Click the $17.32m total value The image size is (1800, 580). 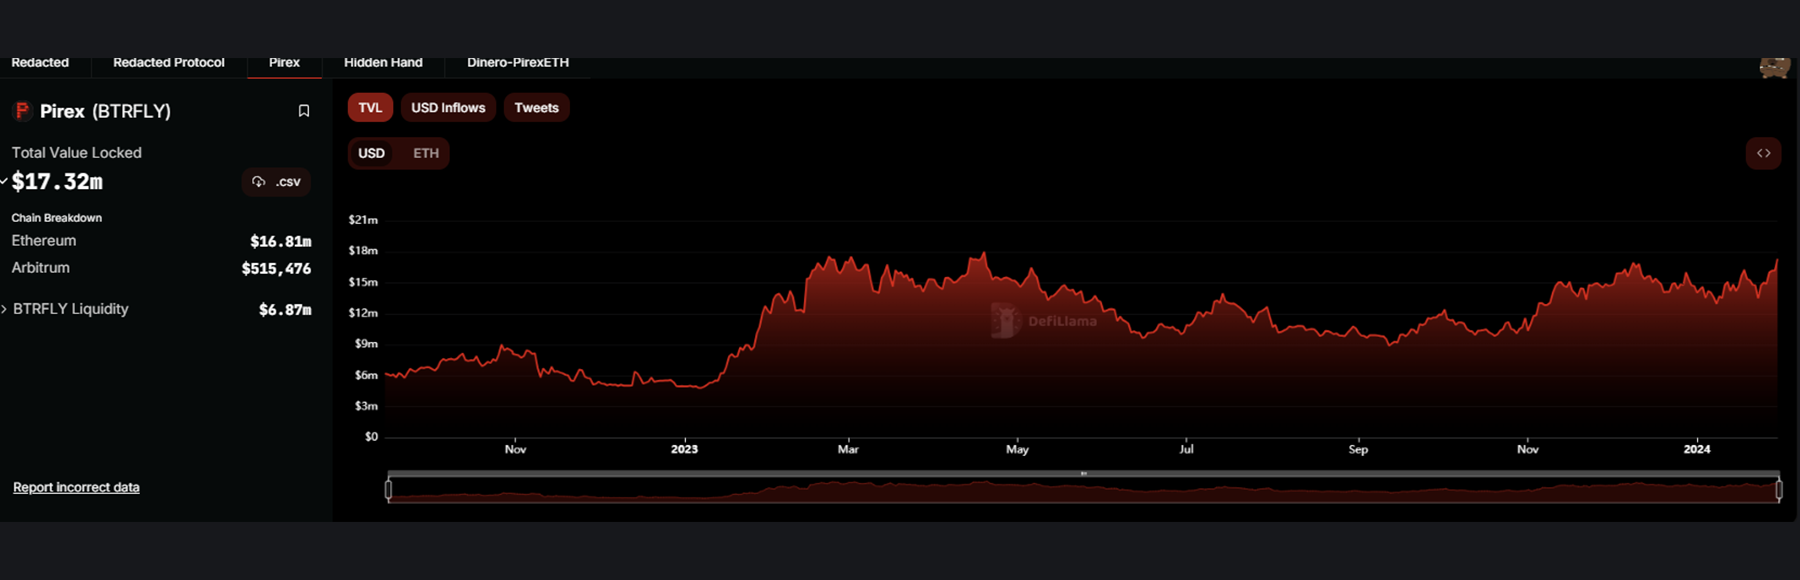(58, 182)
